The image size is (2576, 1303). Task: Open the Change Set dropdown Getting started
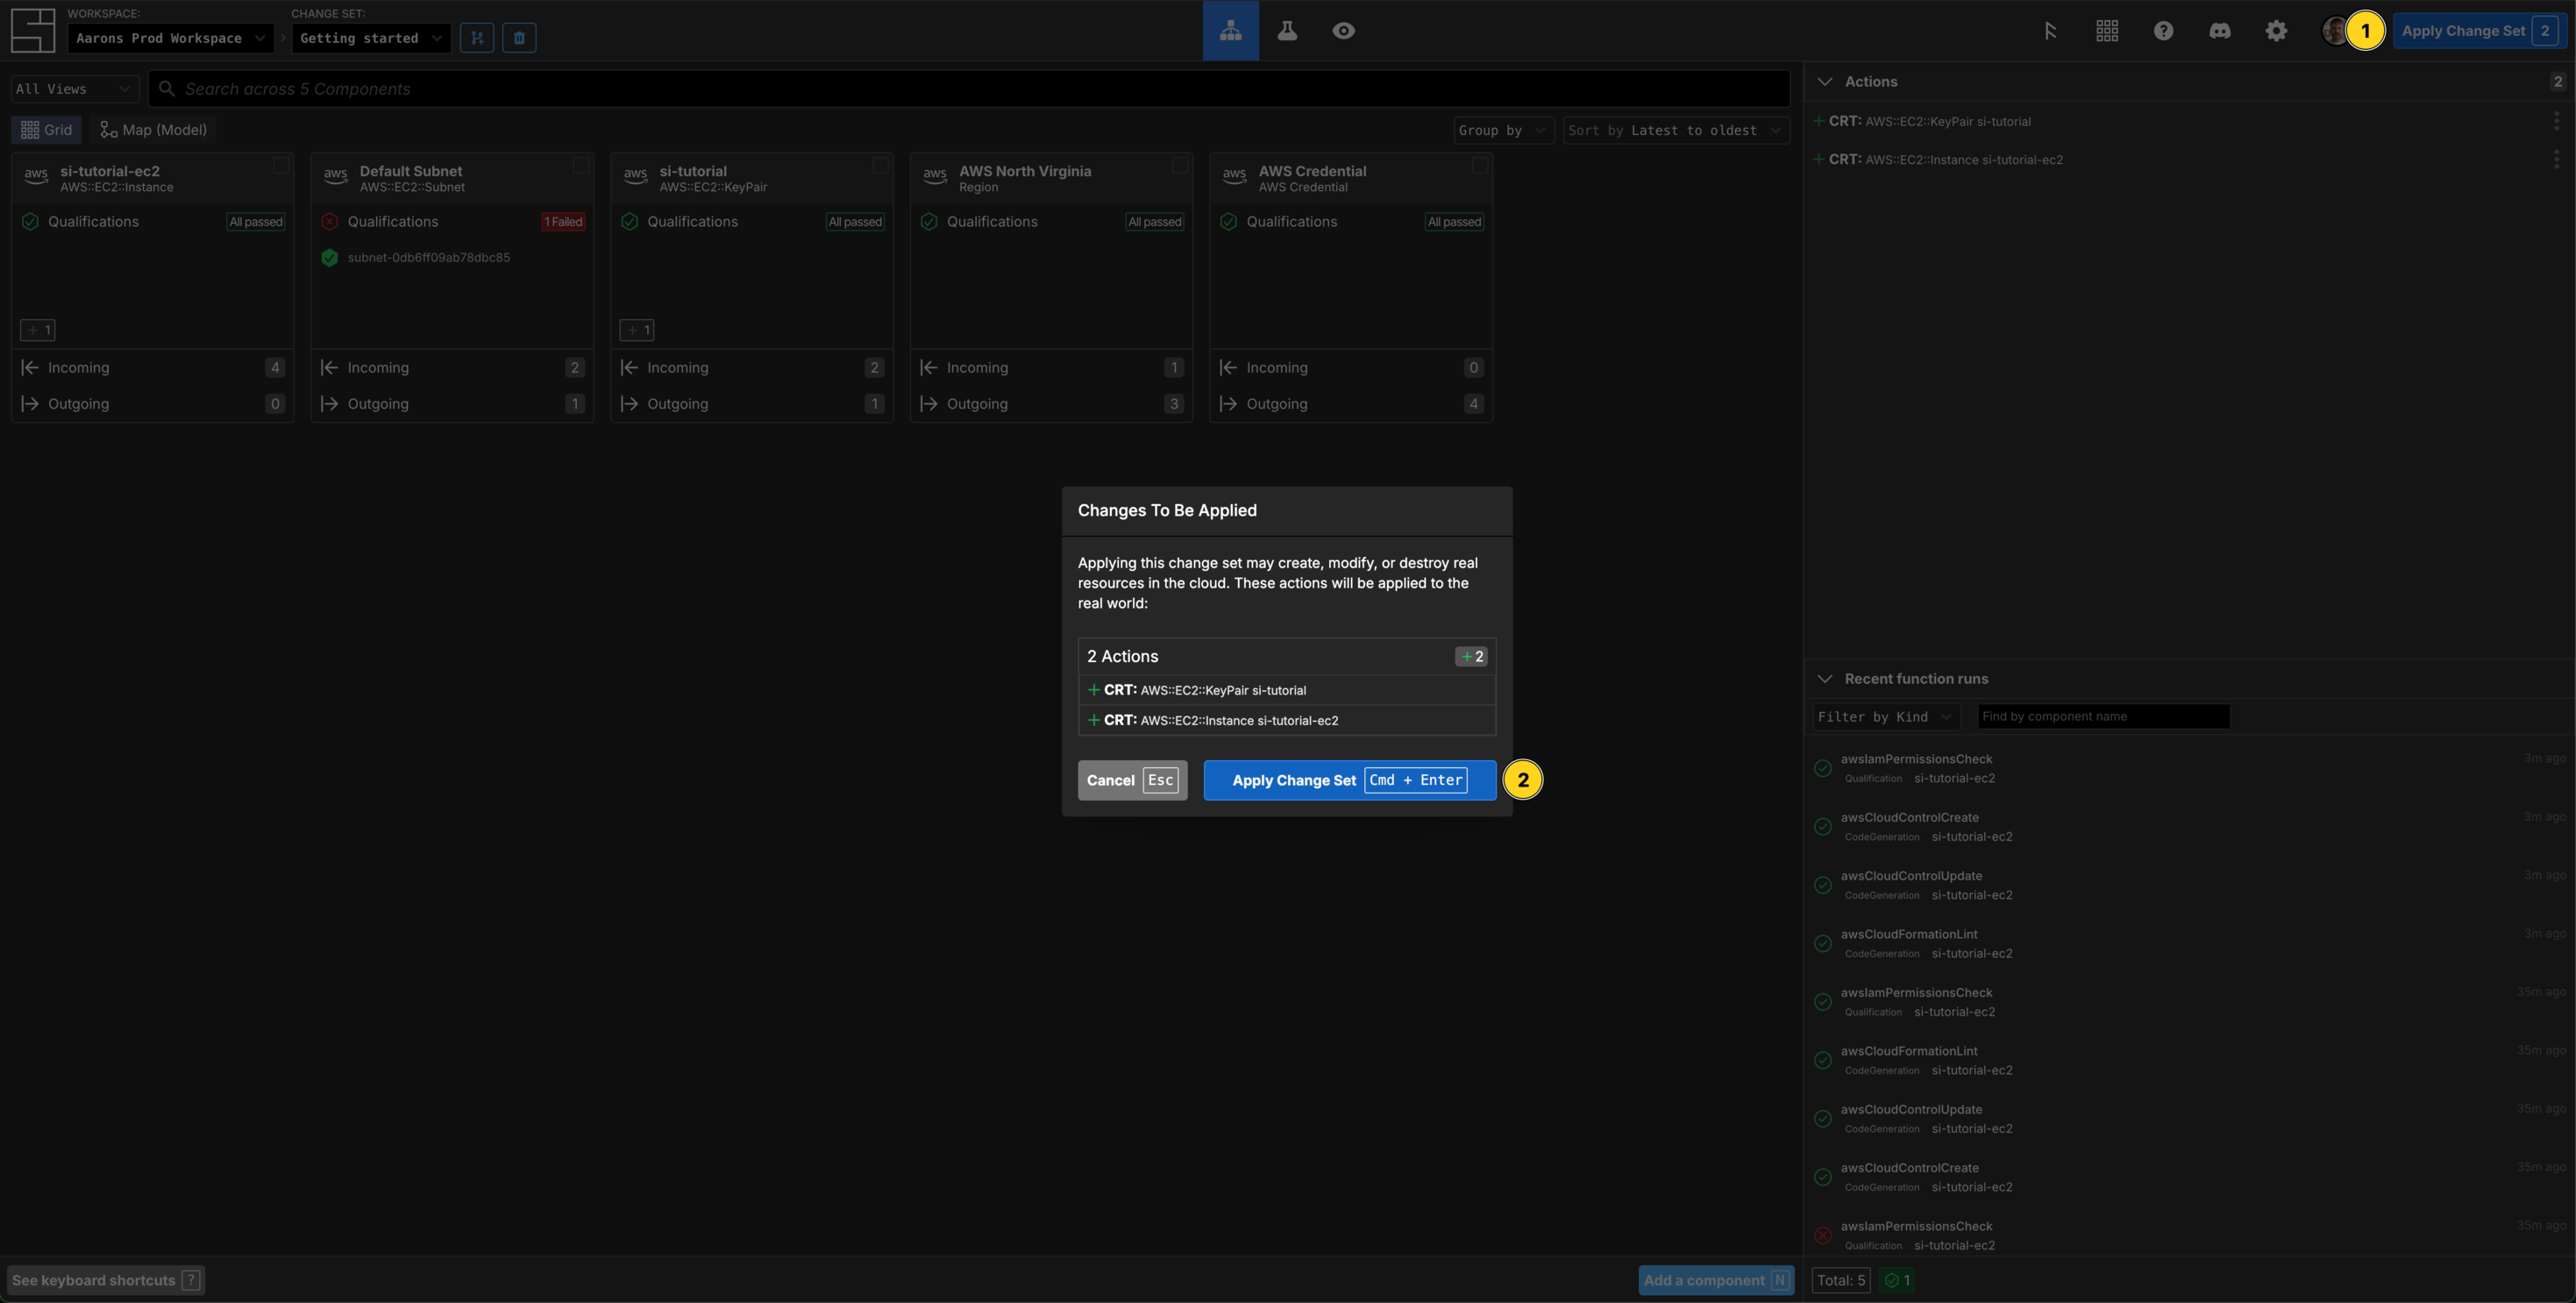370,38
